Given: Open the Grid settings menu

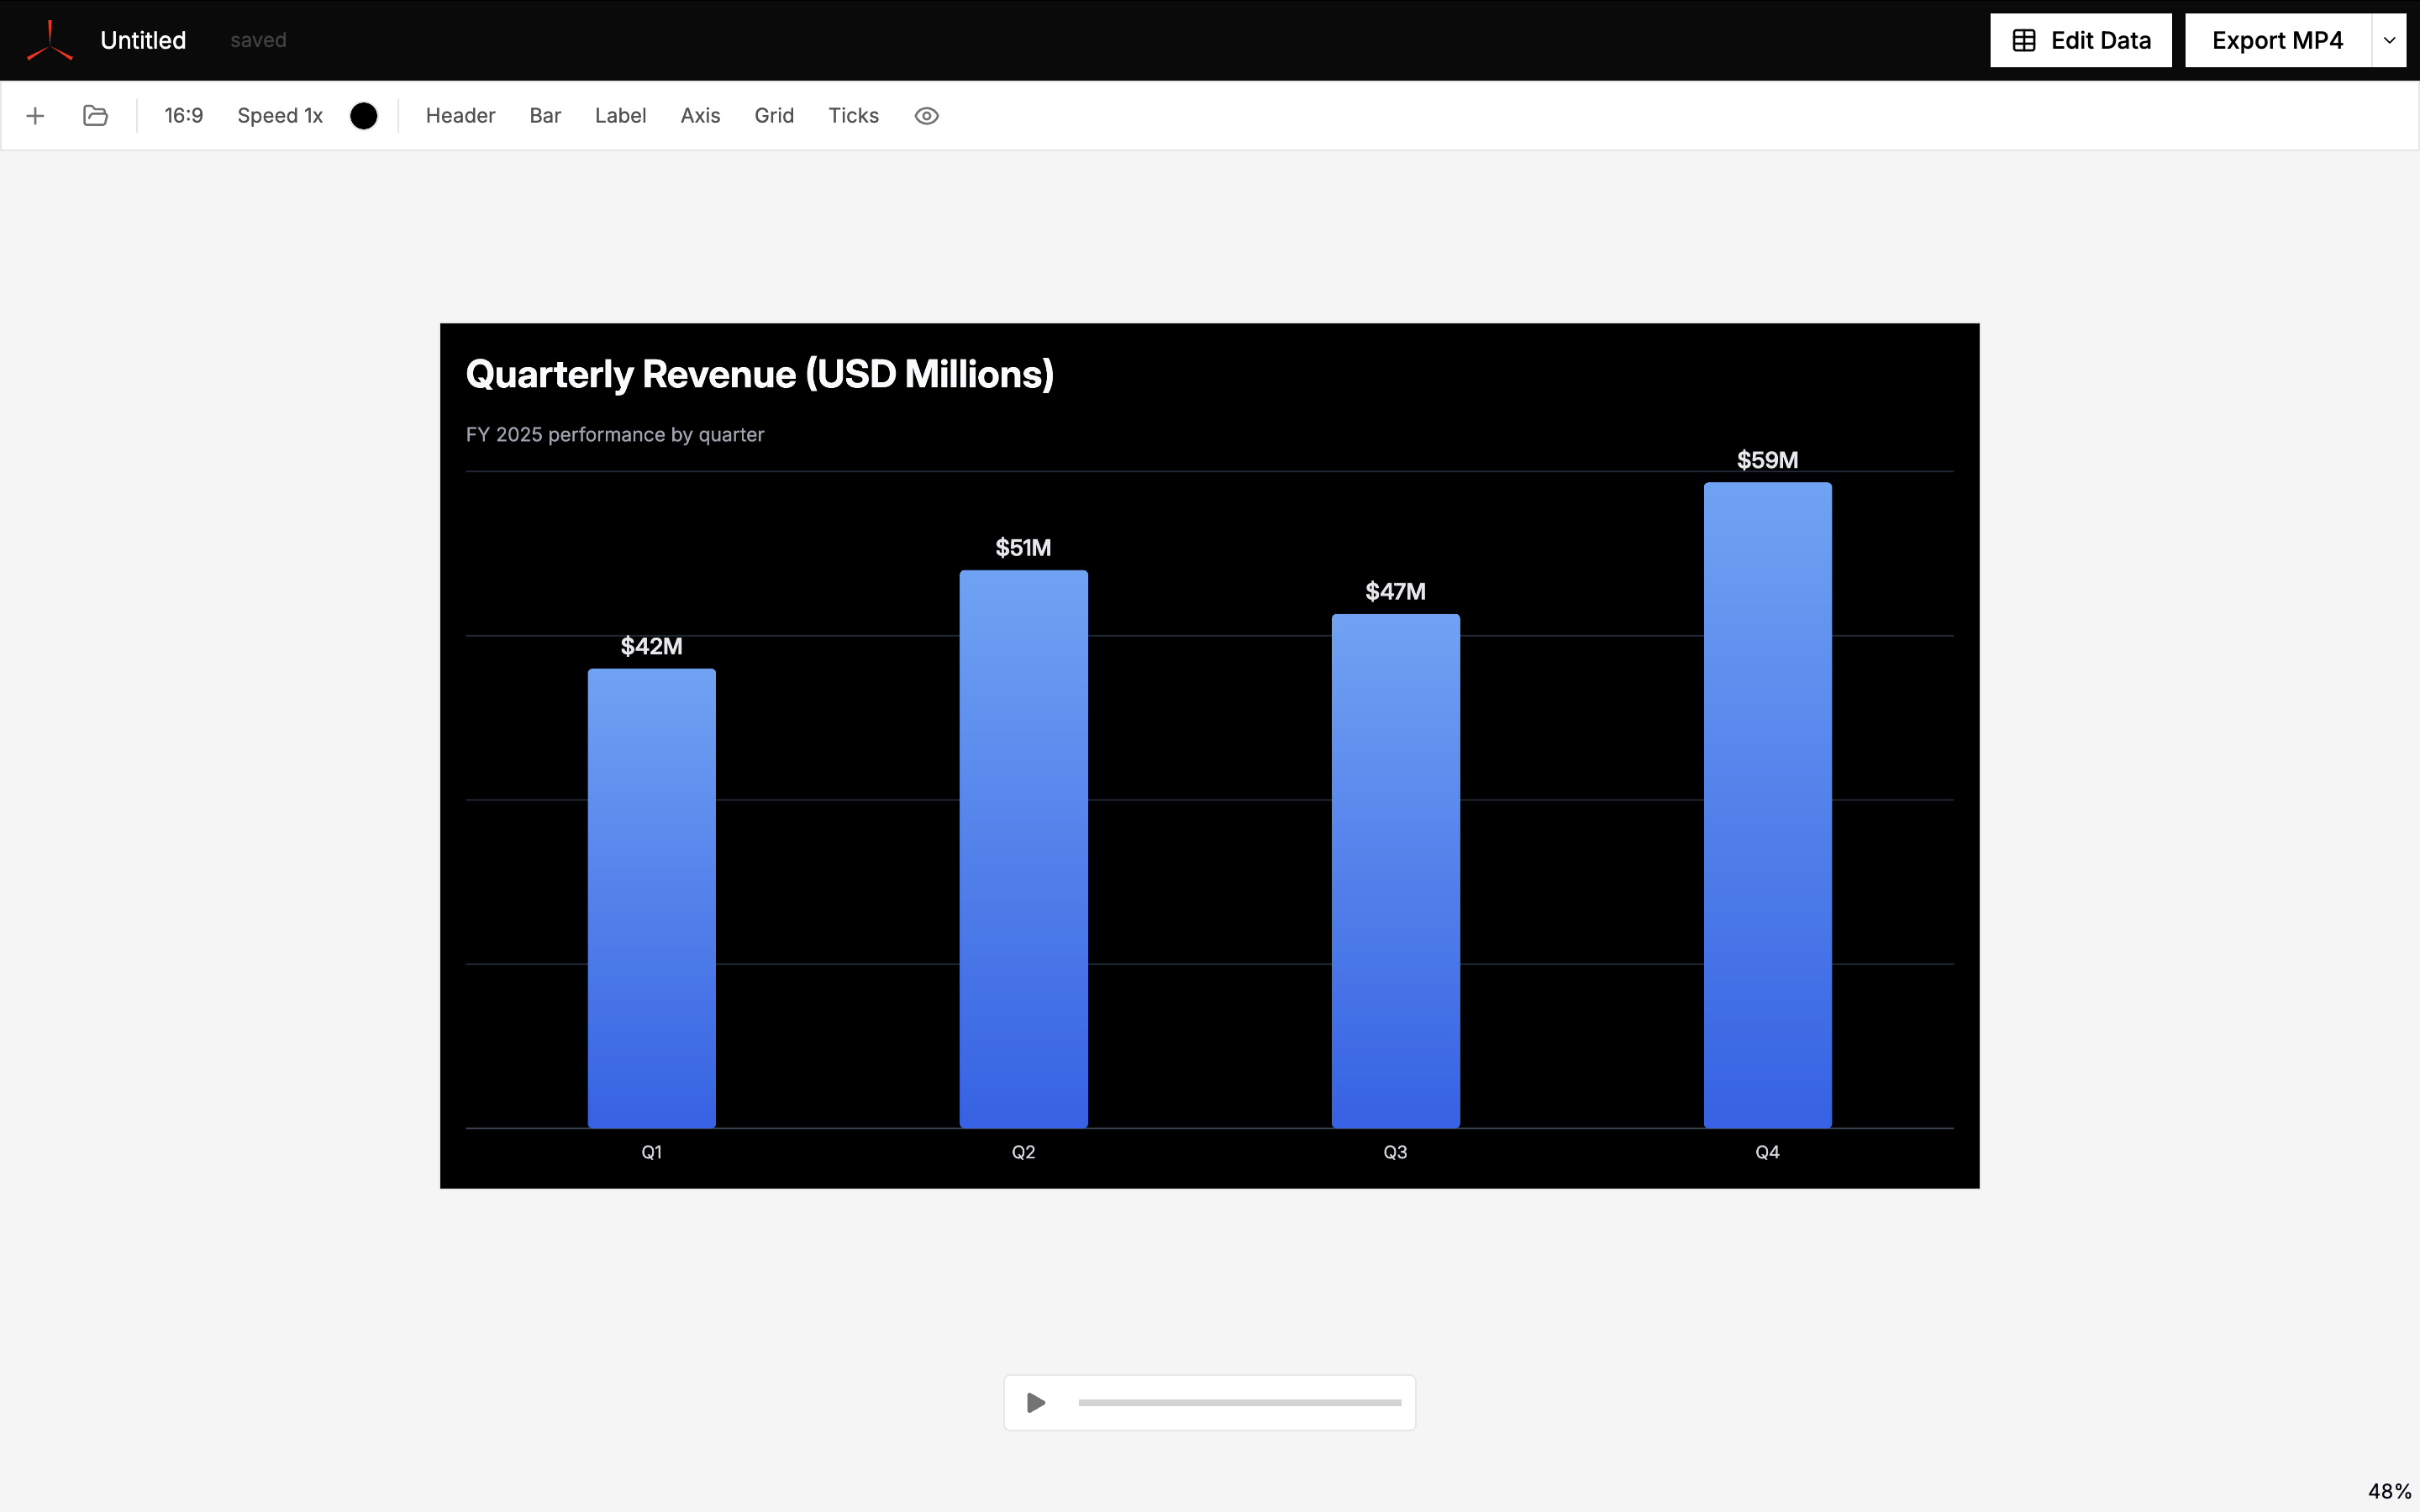Looking at the screenshot, I should [x=774, y=116].
